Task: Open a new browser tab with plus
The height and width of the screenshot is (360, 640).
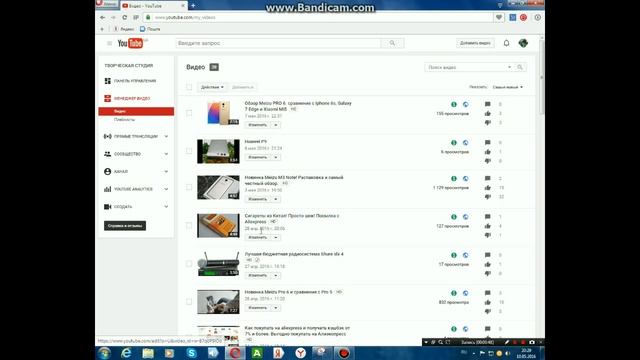Action: tap(193, 6)
